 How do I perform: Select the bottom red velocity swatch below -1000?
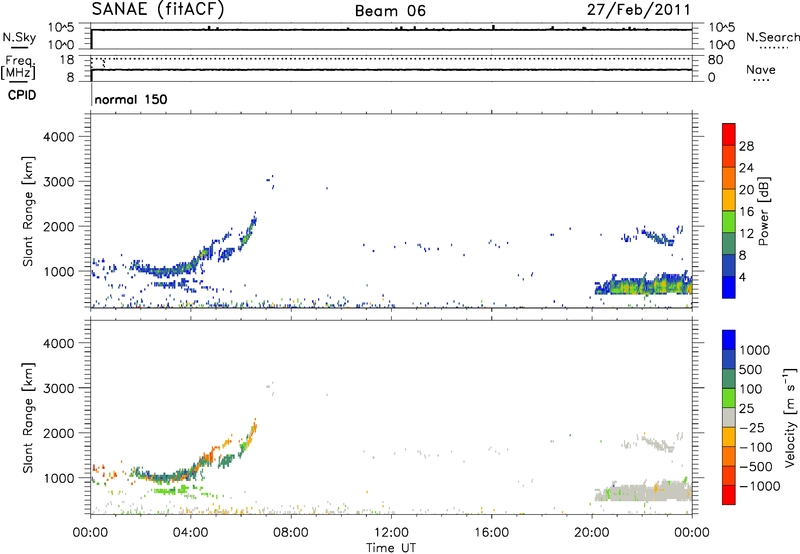(729, 495)
